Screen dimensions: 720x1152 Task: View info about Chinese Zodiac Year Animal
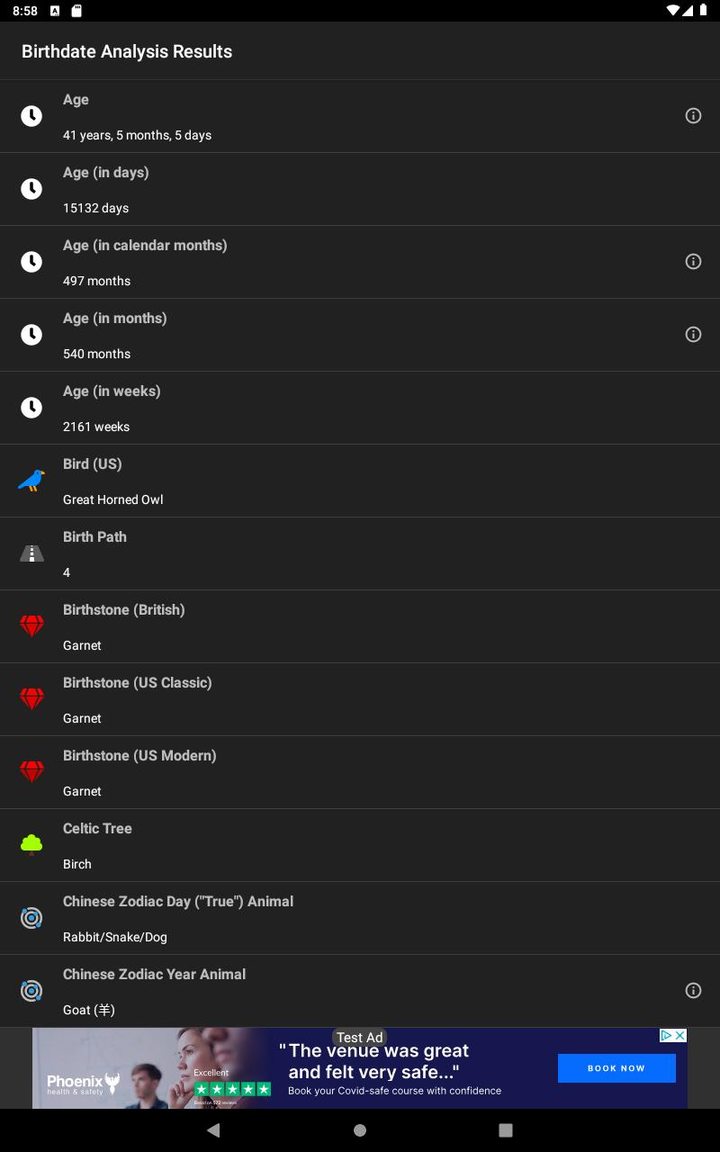[693, 990]
